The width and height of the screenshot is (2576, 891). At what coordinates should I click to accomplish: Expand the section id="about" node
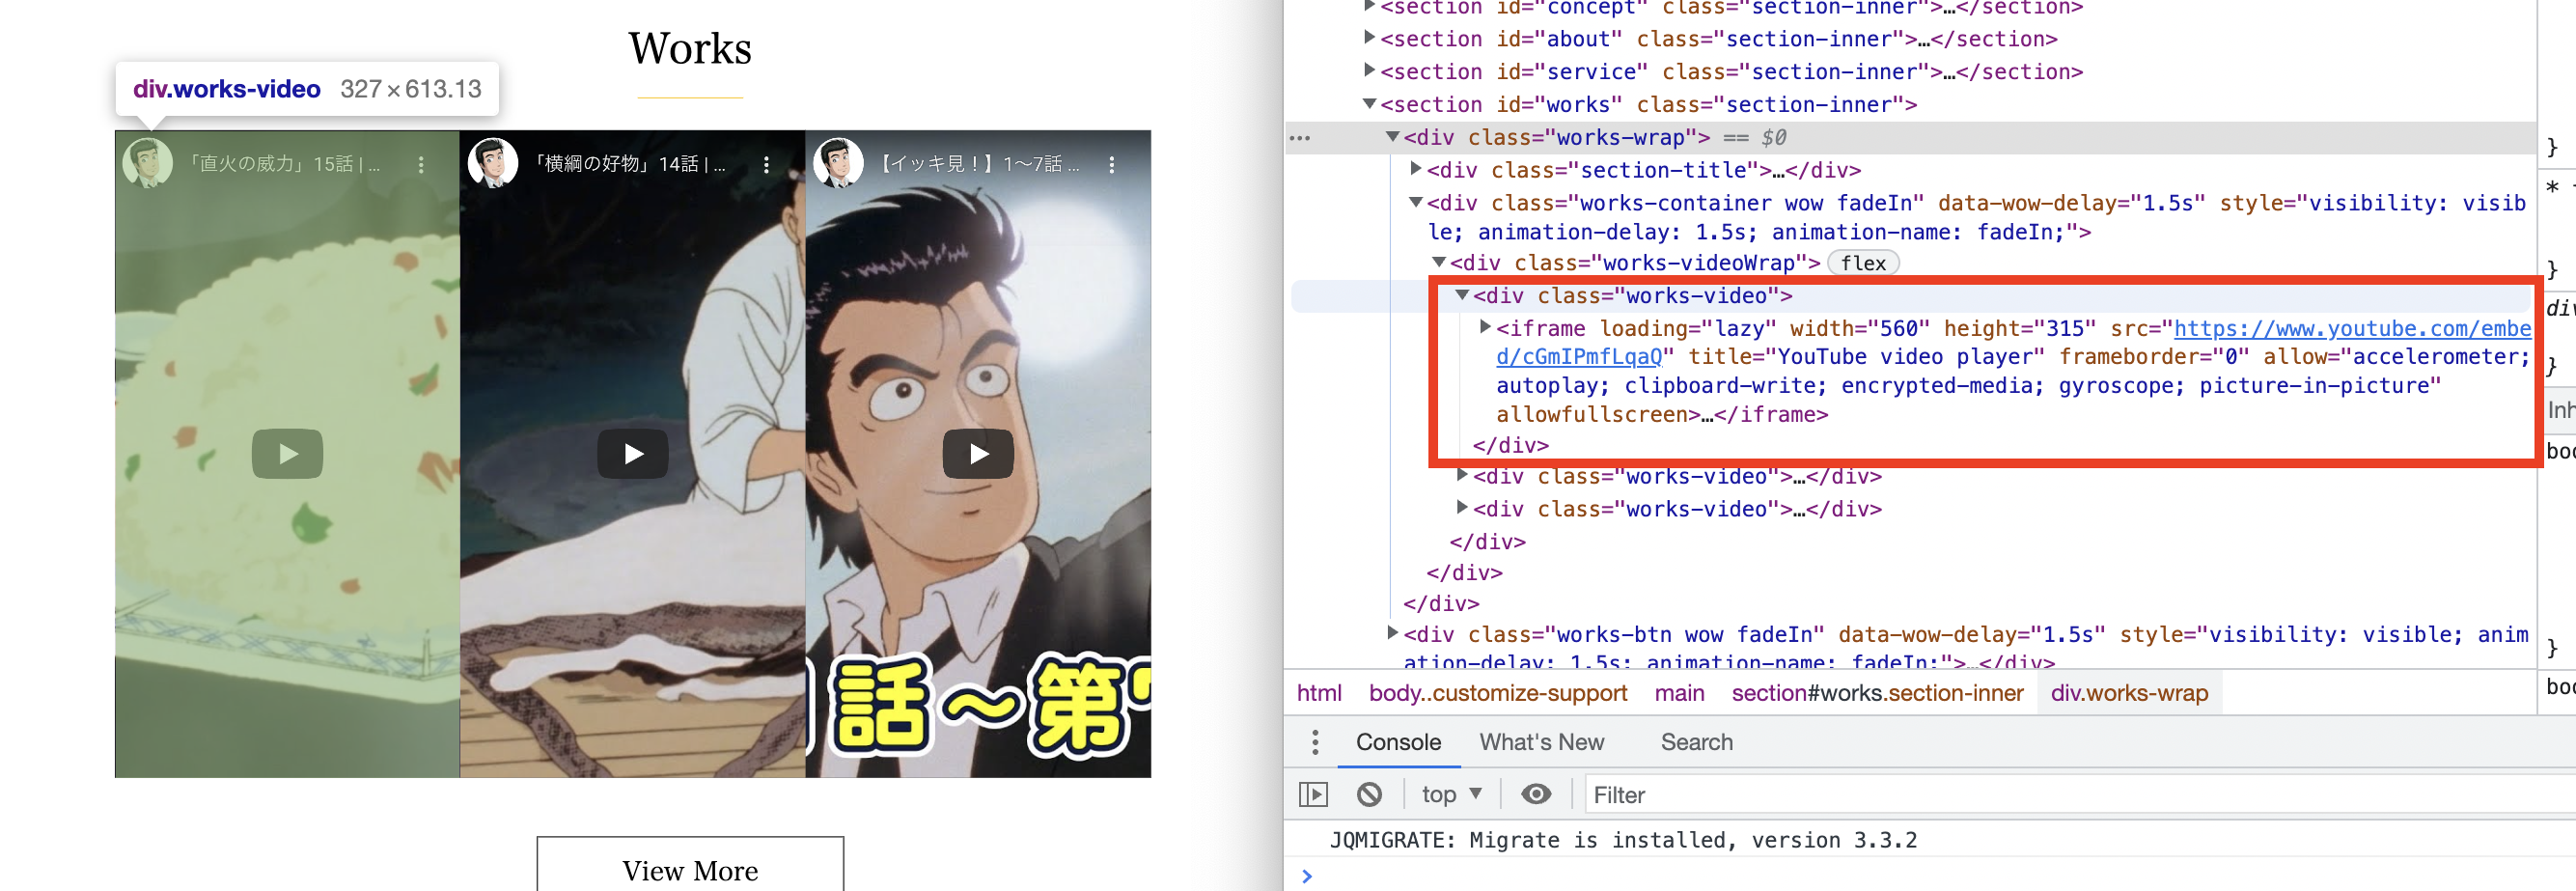(1368, 39)
